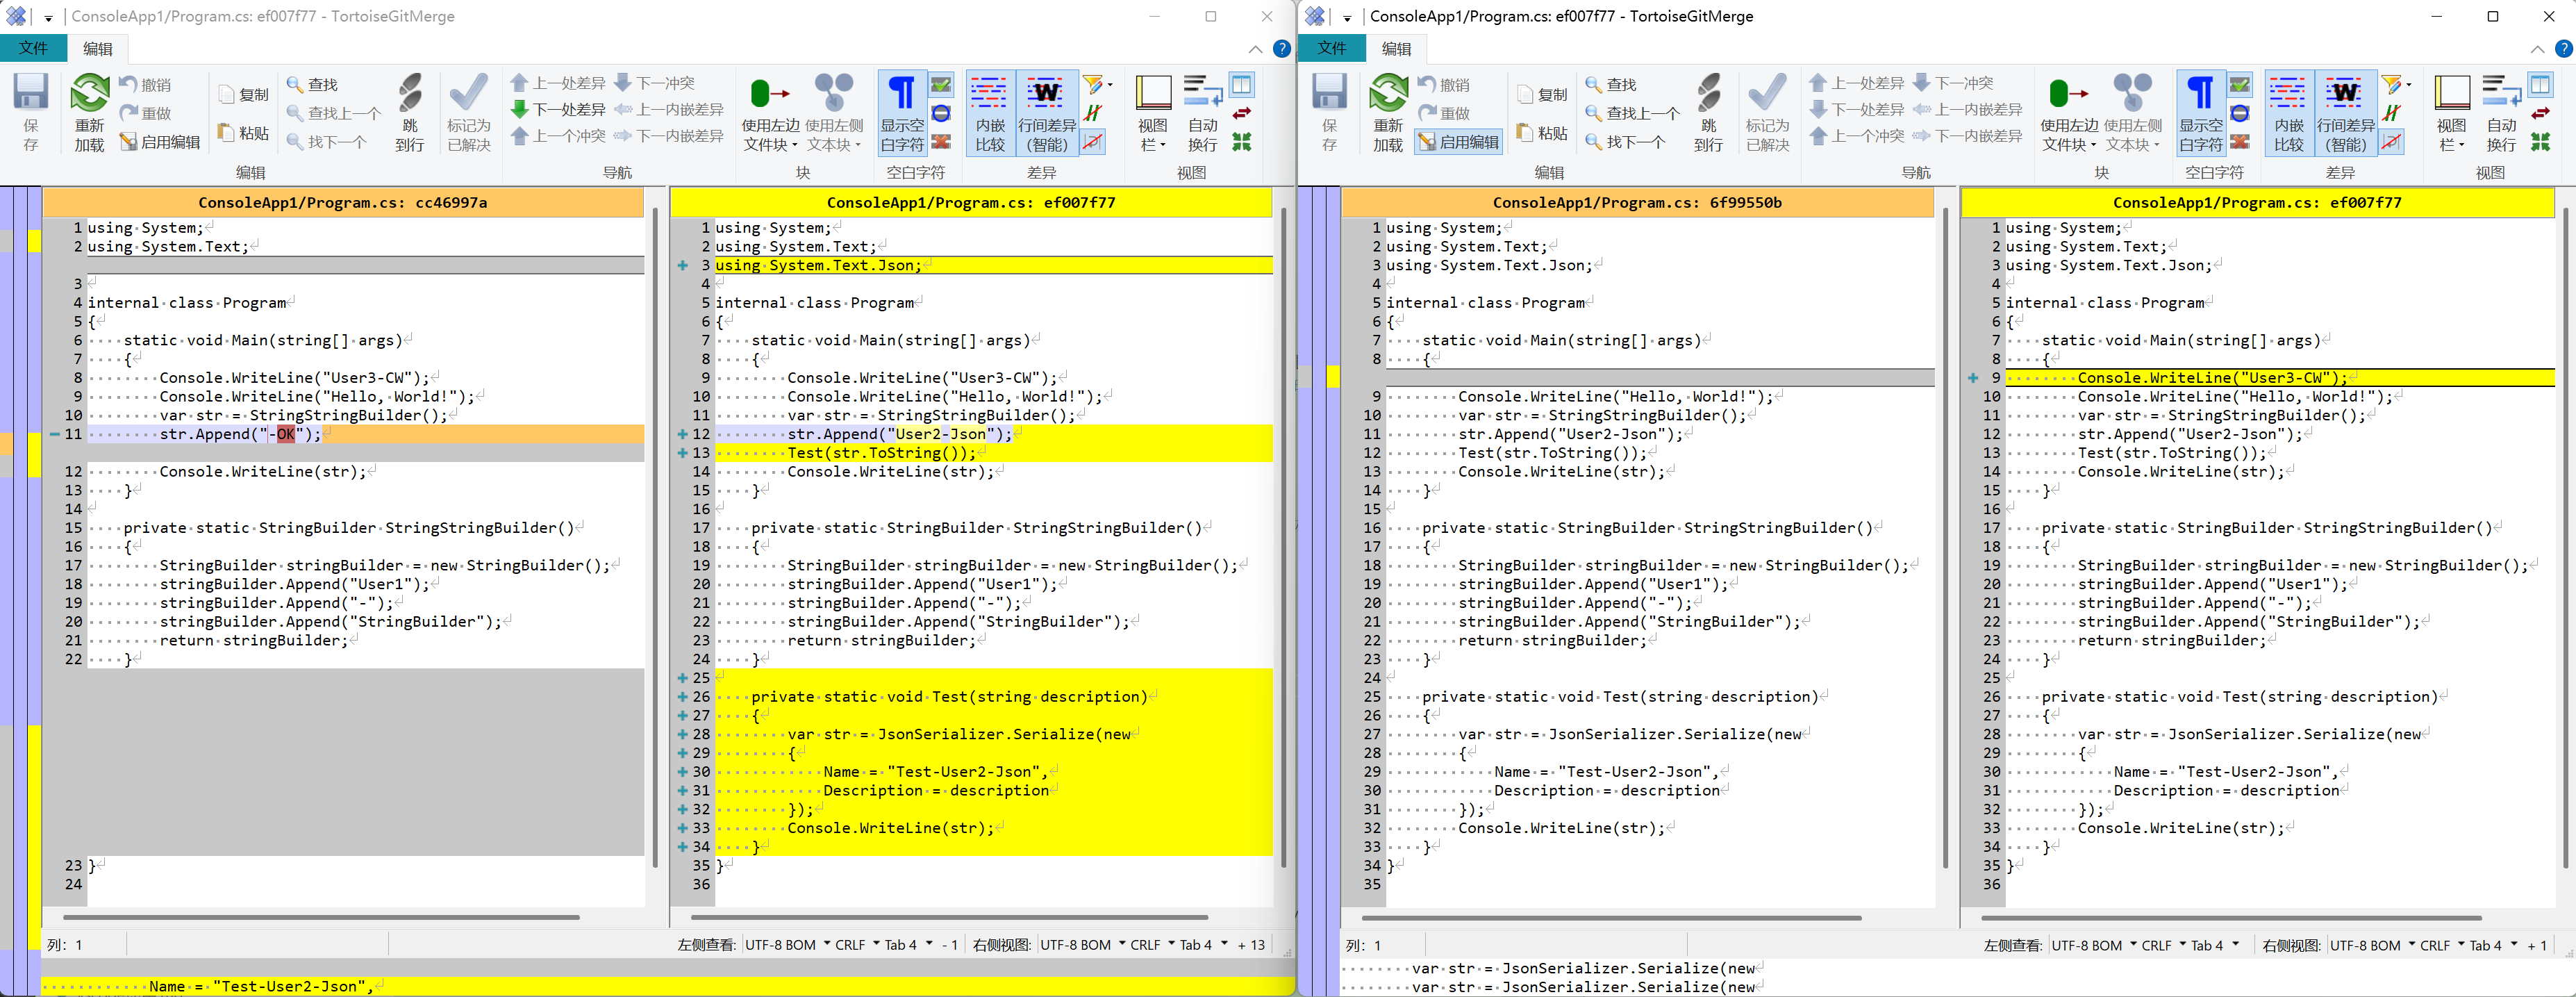
Task: Toggle 启用编辑 in right window
Action: pos(1458,142)
